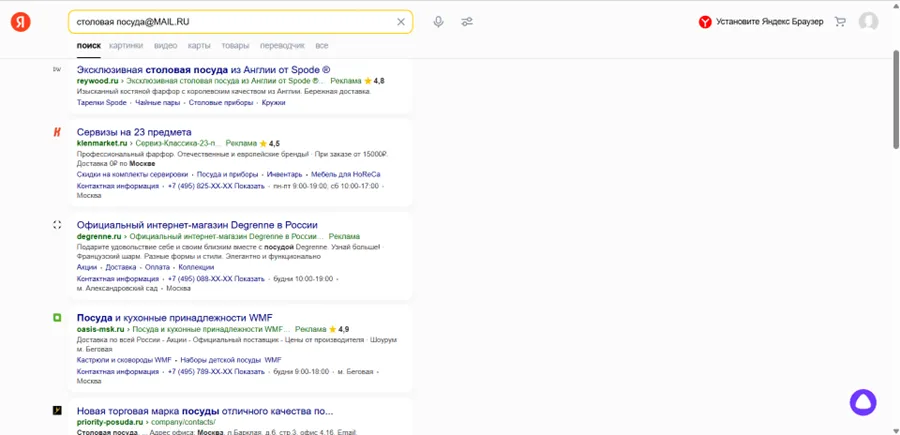This screenshot has height=435, width=900.
Task: Open the shopping cart icon
Action: [840, 22]
